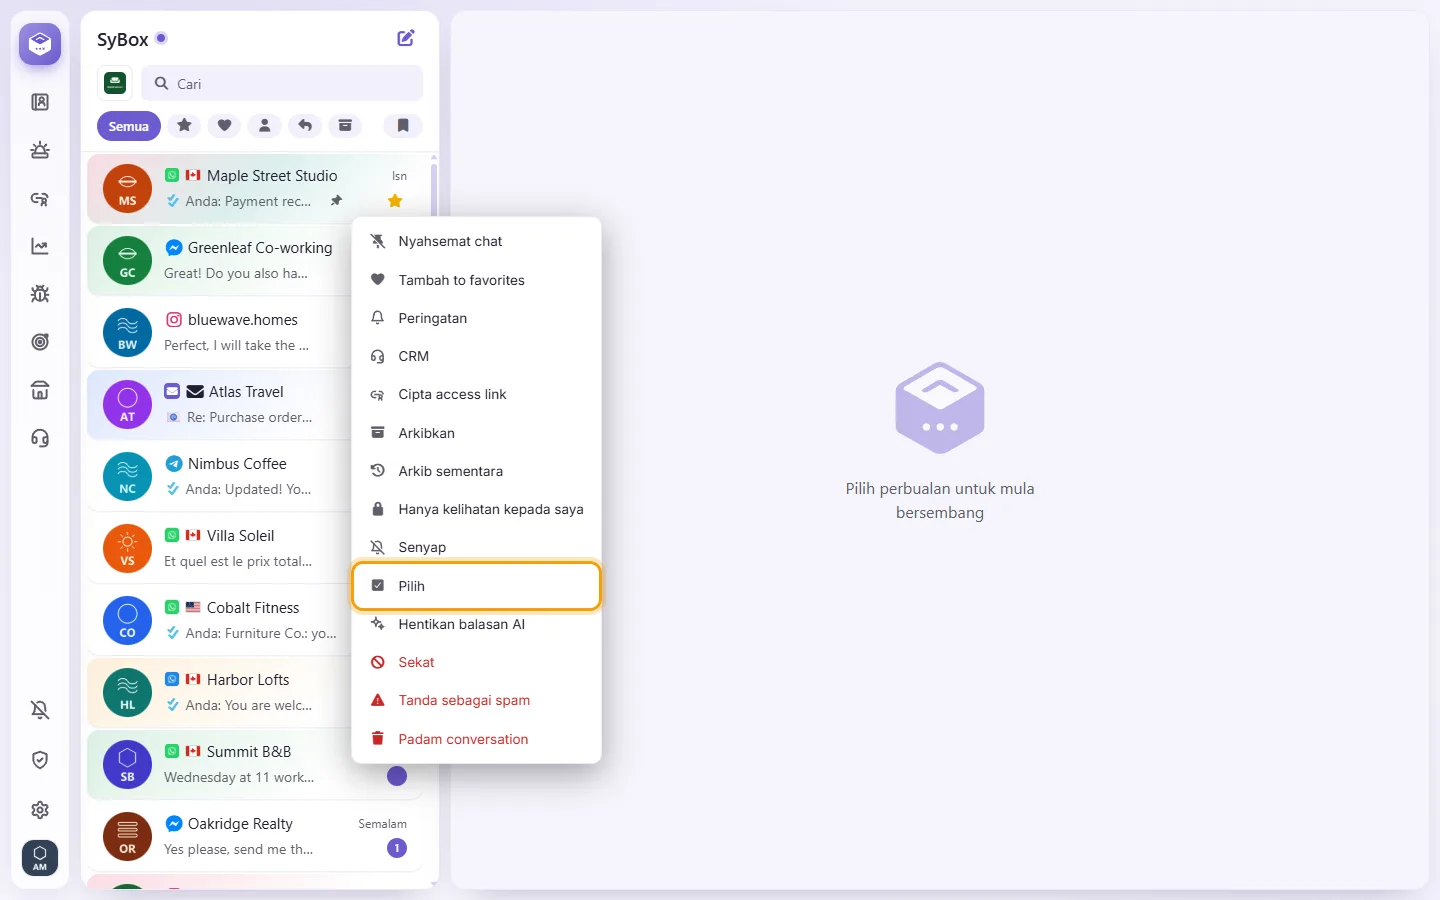
Task: Filter chats by person icon
Action: point(265,126)
